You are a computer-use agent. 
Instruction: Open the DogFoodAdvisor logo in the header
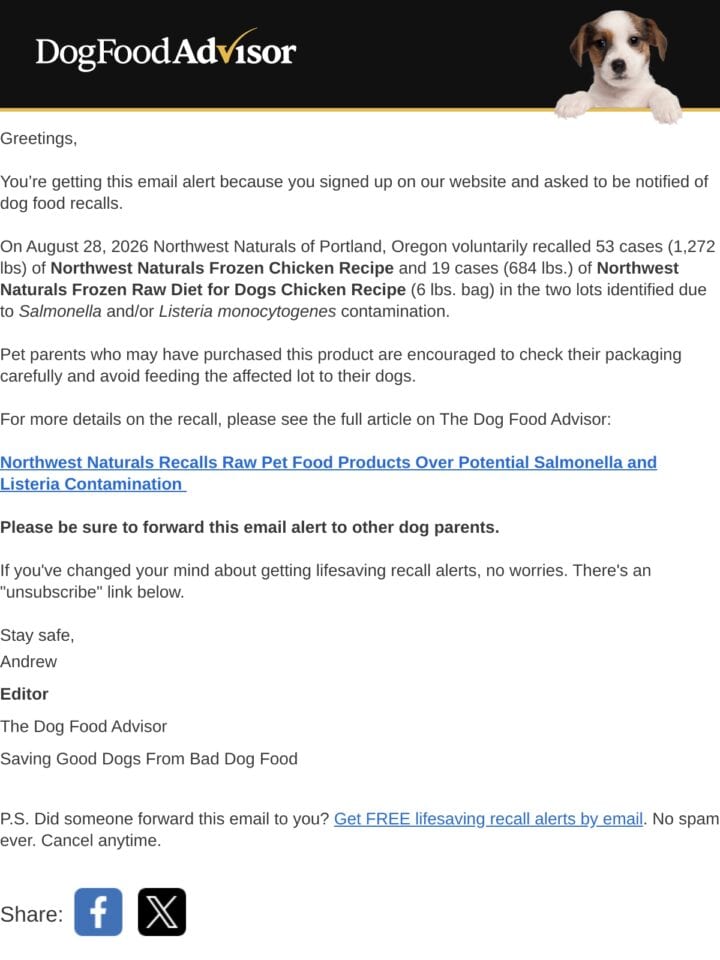[x=166, y=51]
